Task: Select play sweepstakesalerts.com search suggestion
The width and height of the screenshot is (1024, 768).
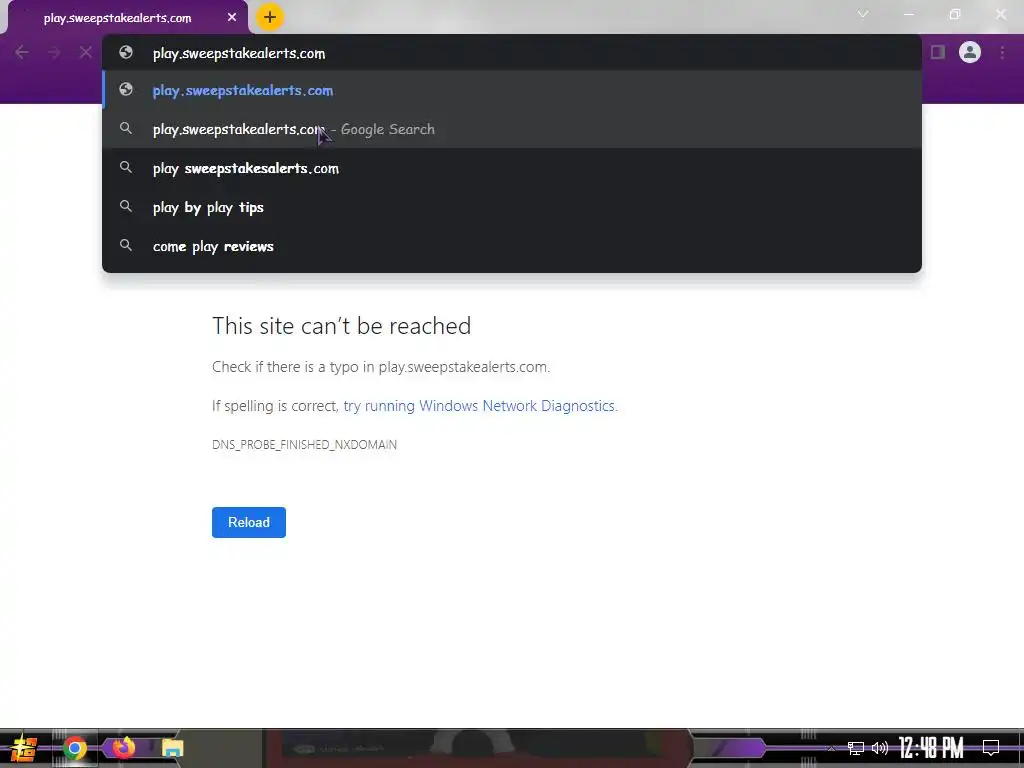Action: [x=512, y=168]
